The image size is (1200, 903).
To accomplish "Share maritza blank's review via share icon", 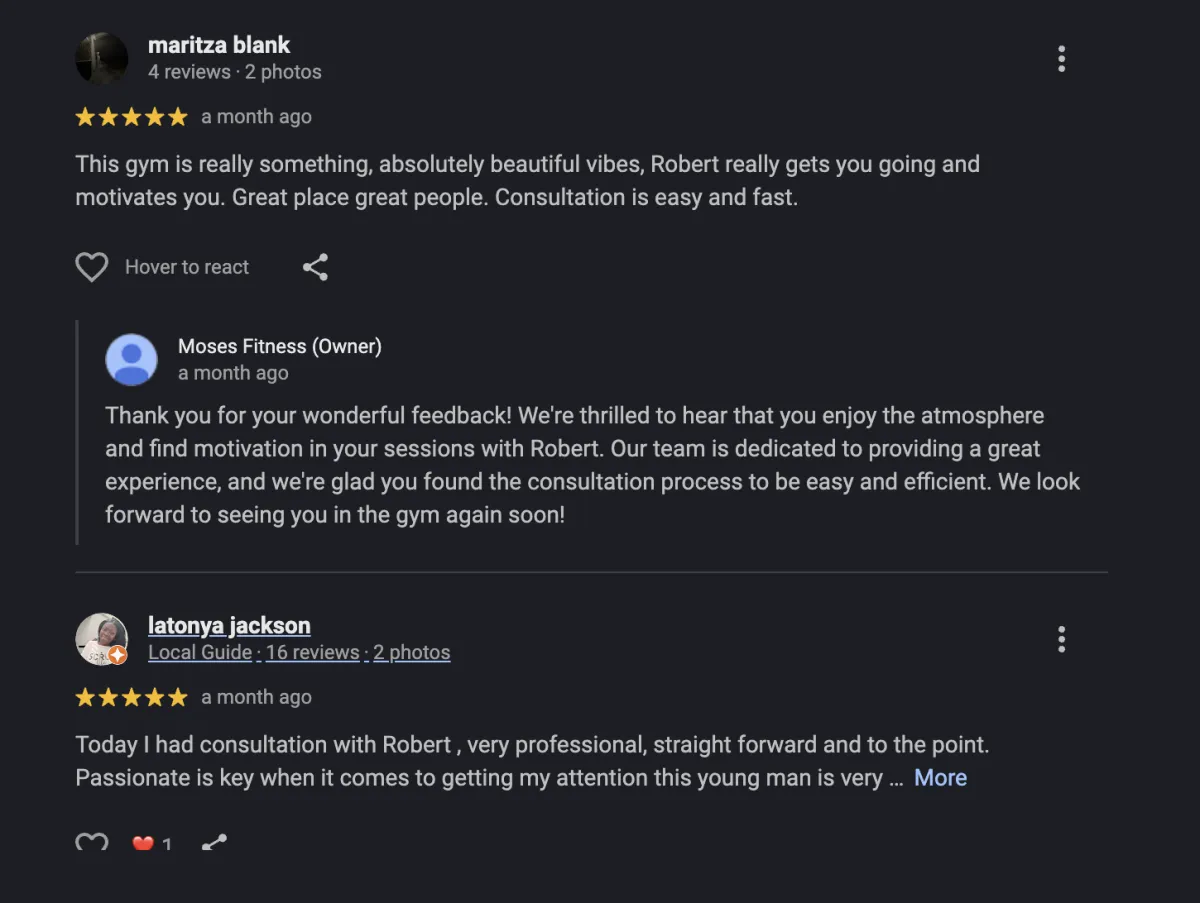I will tap(315, 267).
